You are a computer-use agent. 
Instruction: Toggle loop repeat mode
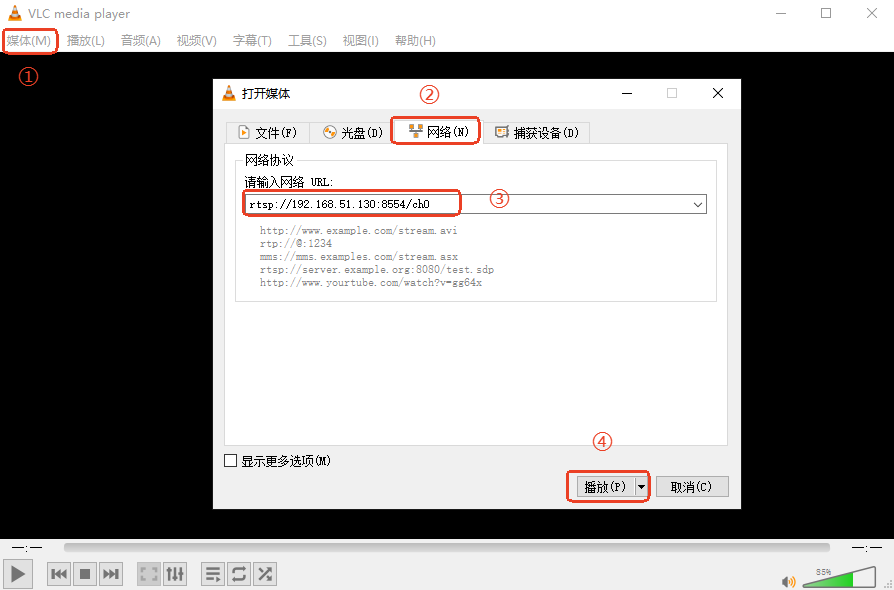[x=239, y=573]
